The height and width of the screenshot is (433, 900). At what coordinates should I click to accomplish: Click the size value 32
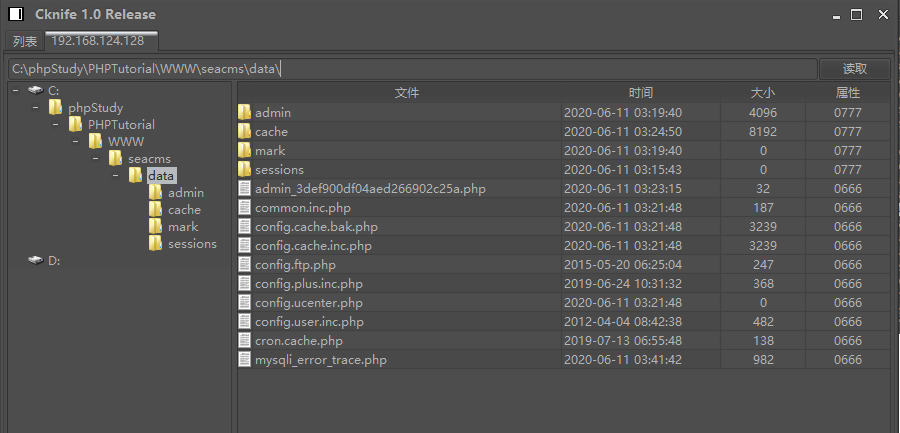[x=763, y=188]
